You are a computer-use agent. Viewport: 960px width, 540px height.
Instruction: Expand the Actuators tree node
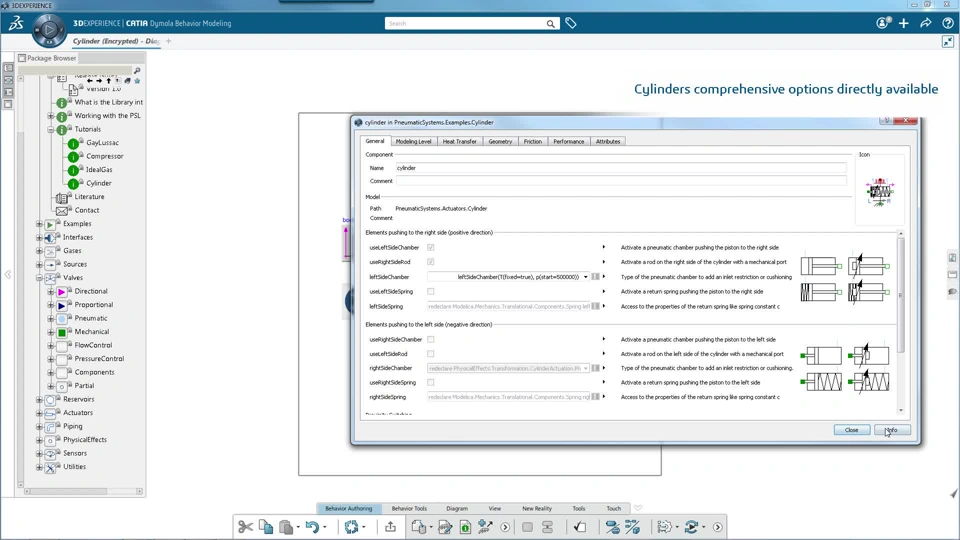coord(39,413)
